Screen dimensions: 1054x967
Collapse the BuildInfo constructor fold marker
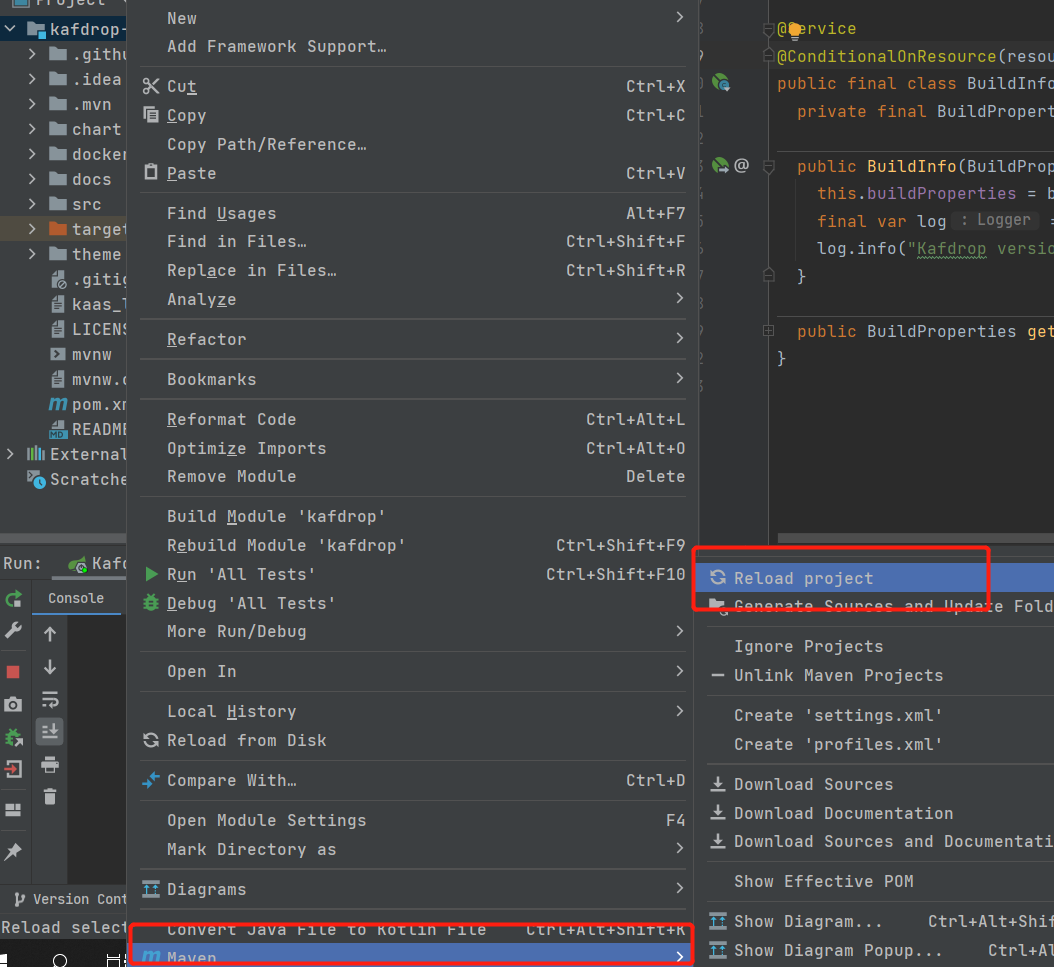point(768,166)
